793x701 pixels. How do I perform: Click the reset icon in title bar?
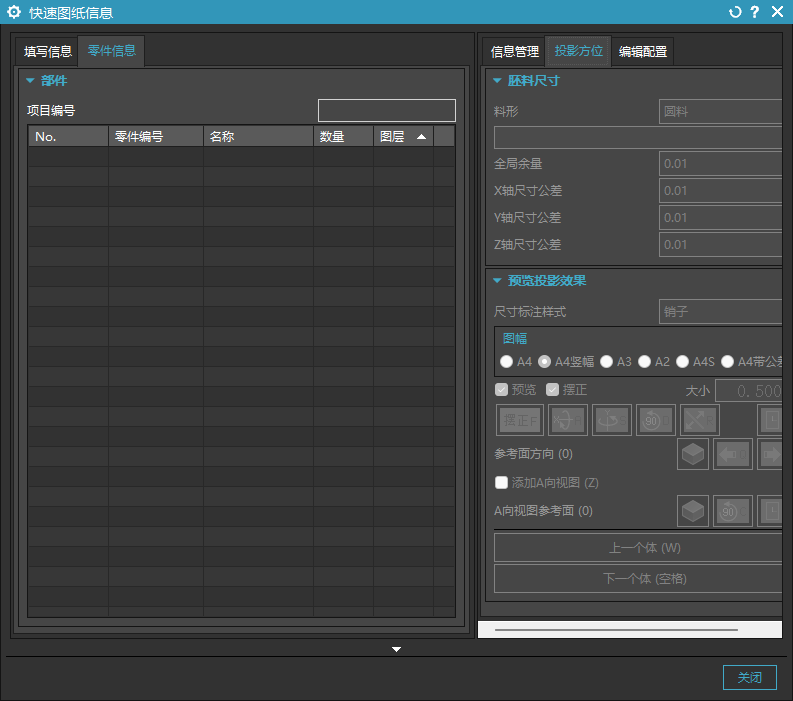735,12
